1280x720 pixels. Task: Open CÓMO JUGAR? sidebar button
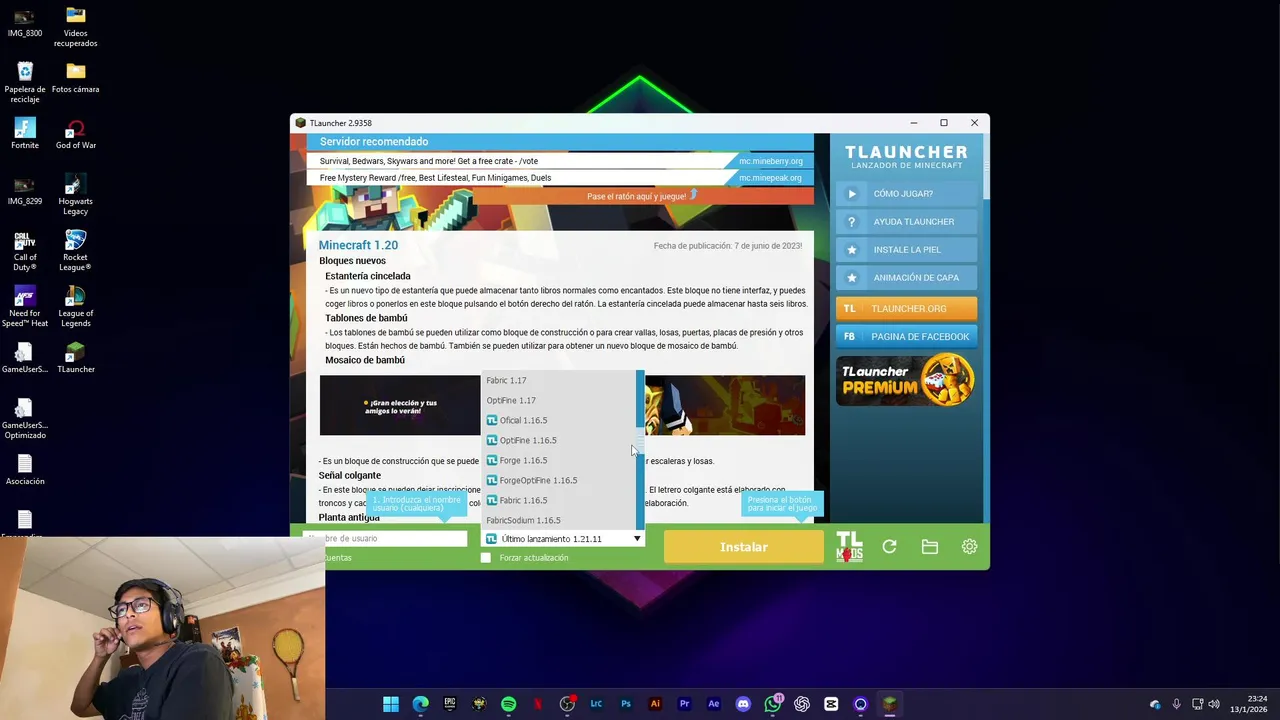906,194
